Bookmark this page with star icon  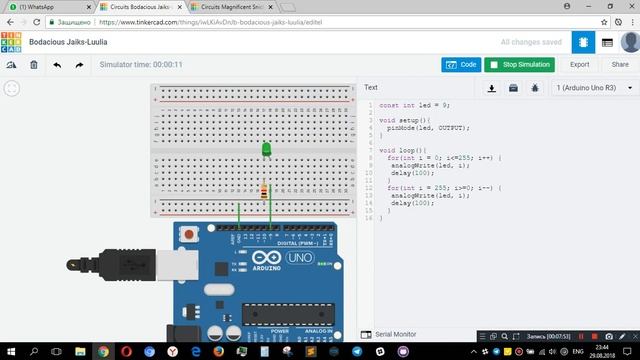click(604, 22)
